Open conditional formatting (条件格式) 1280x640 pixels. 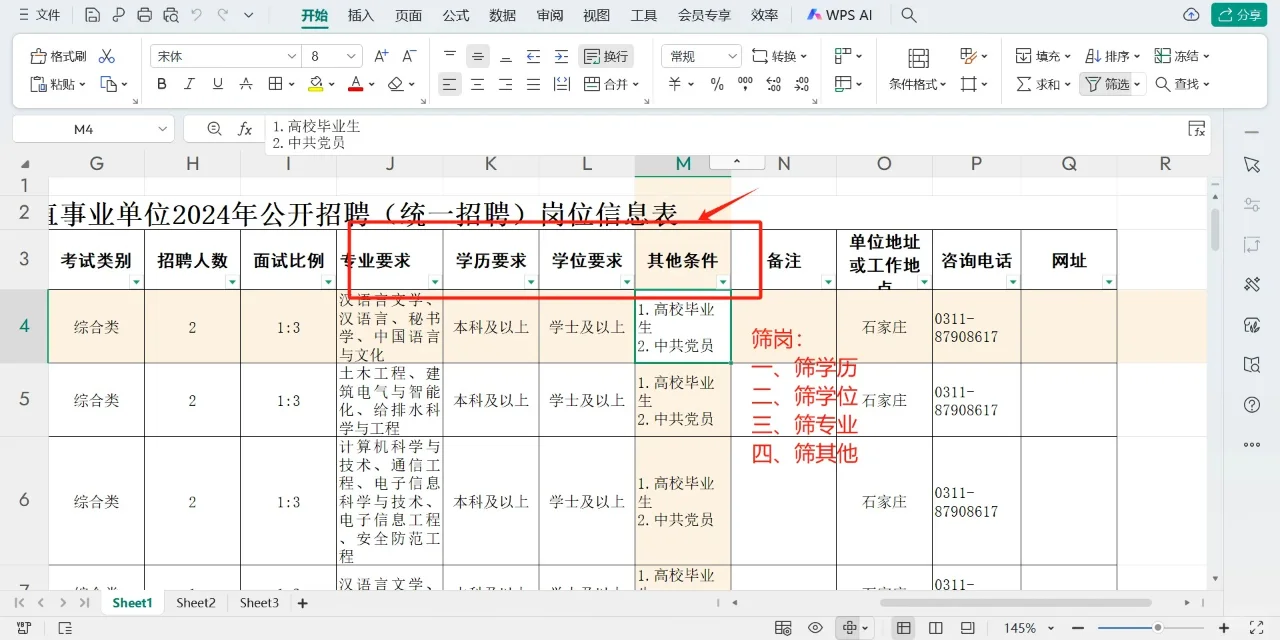(913, 84)
